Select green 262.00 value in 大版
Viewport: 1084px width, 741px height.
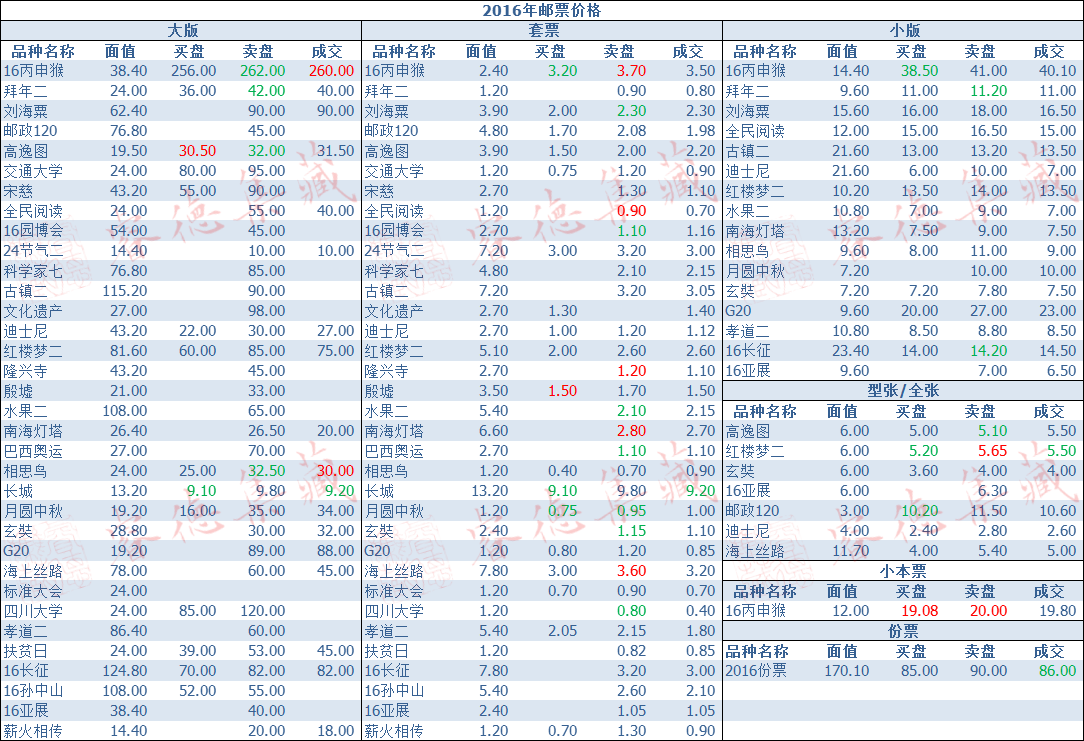263,71
